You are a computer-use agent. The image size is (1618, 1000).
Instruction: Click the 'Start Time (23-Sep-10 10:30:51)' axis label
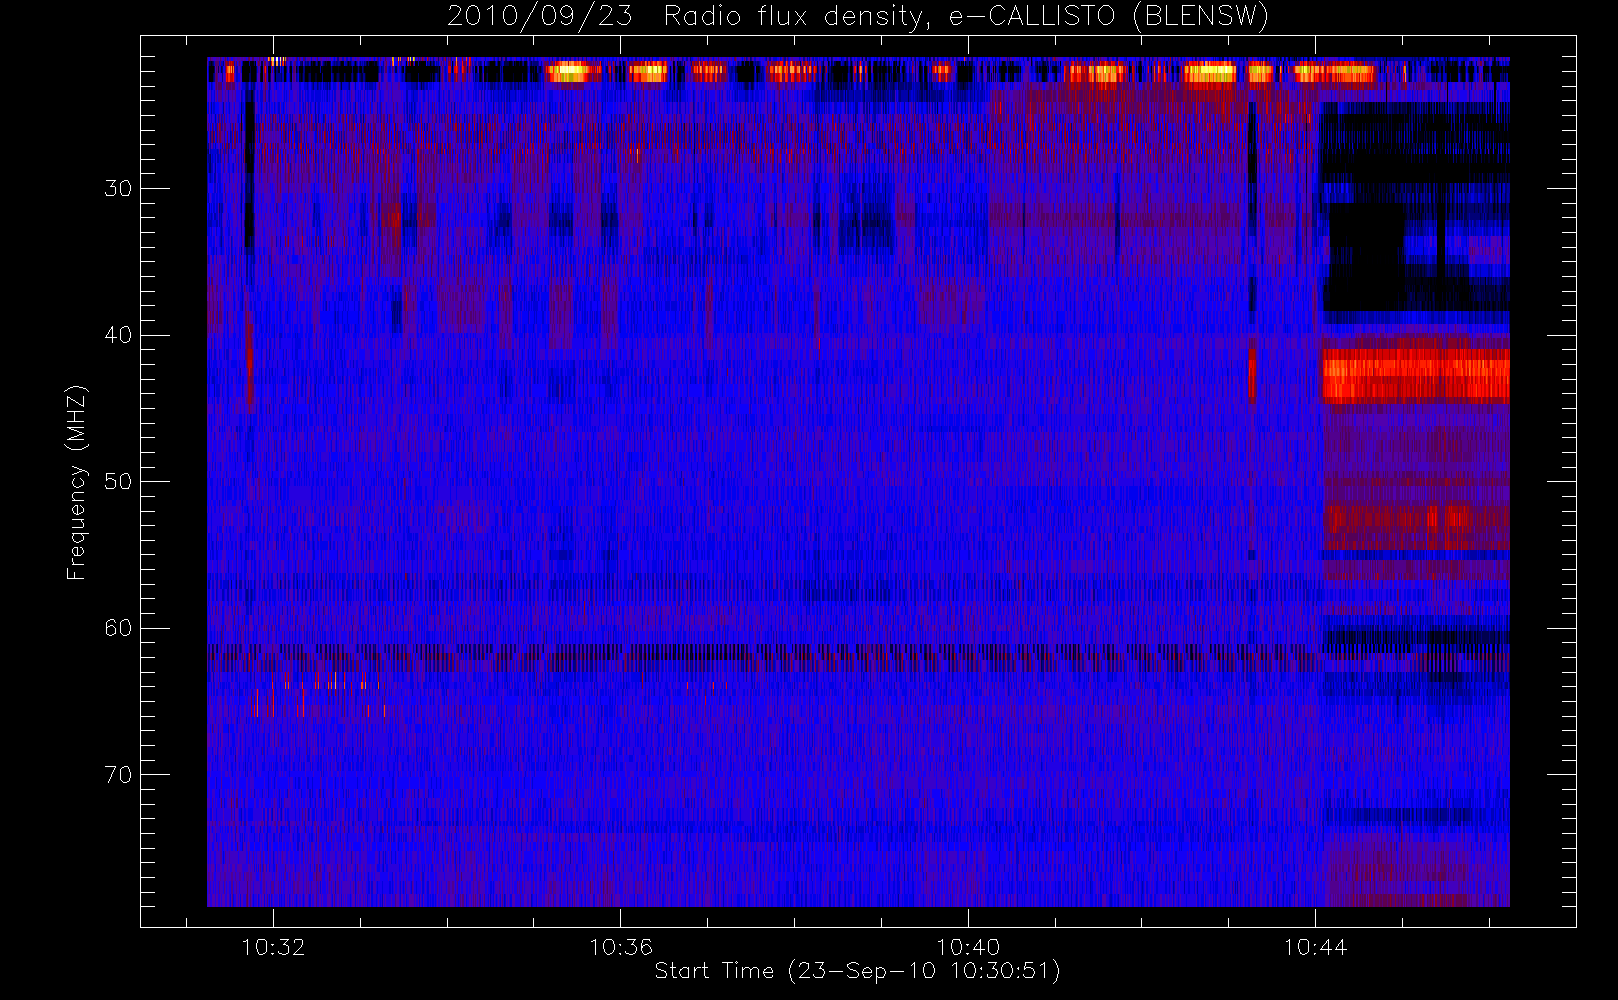tap(857, 971)
